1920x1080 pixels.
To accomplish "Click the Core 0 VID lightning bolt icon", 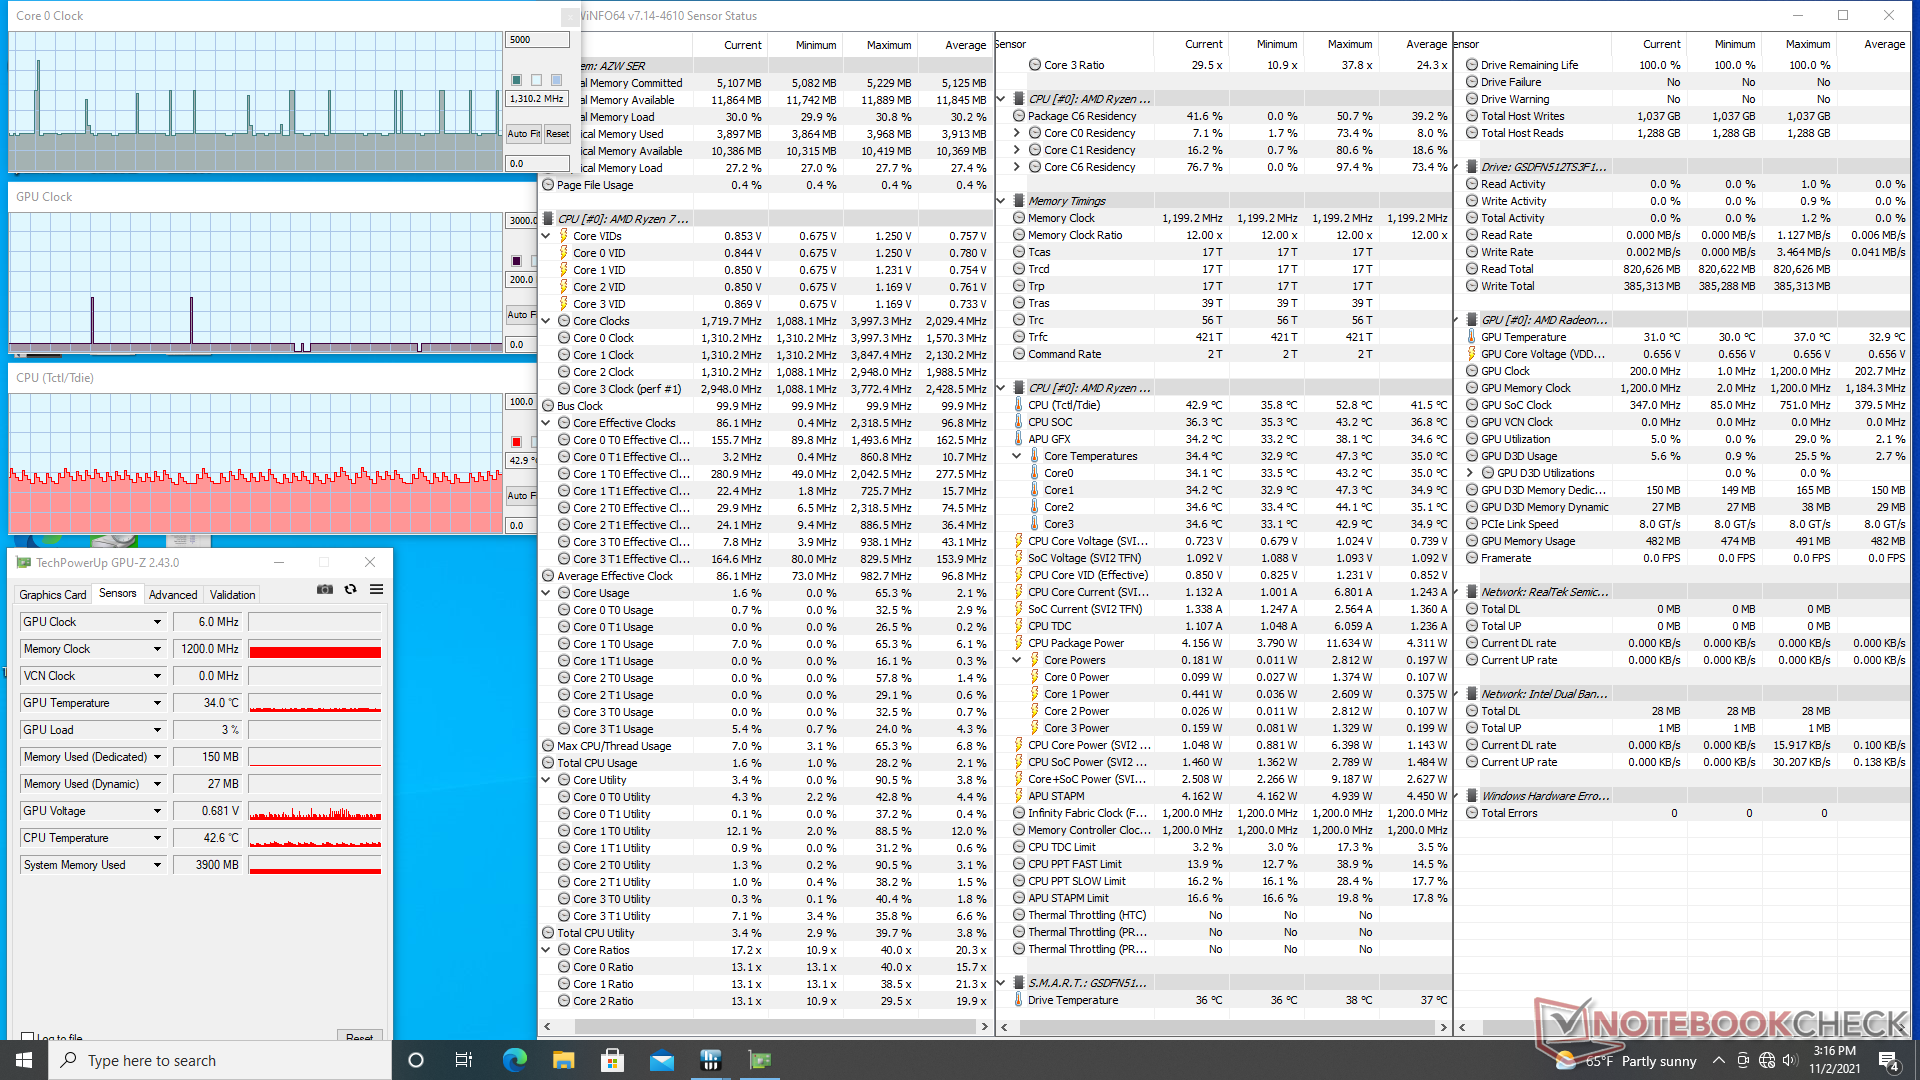I will click(x=564, y=253).
